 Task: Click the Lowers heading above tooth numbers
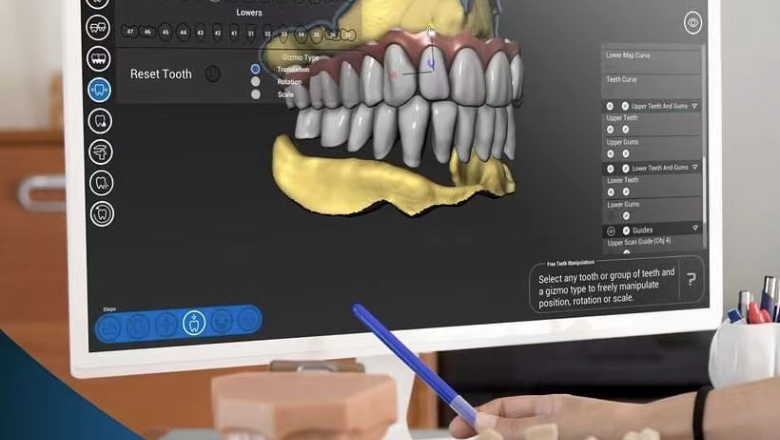249,12
